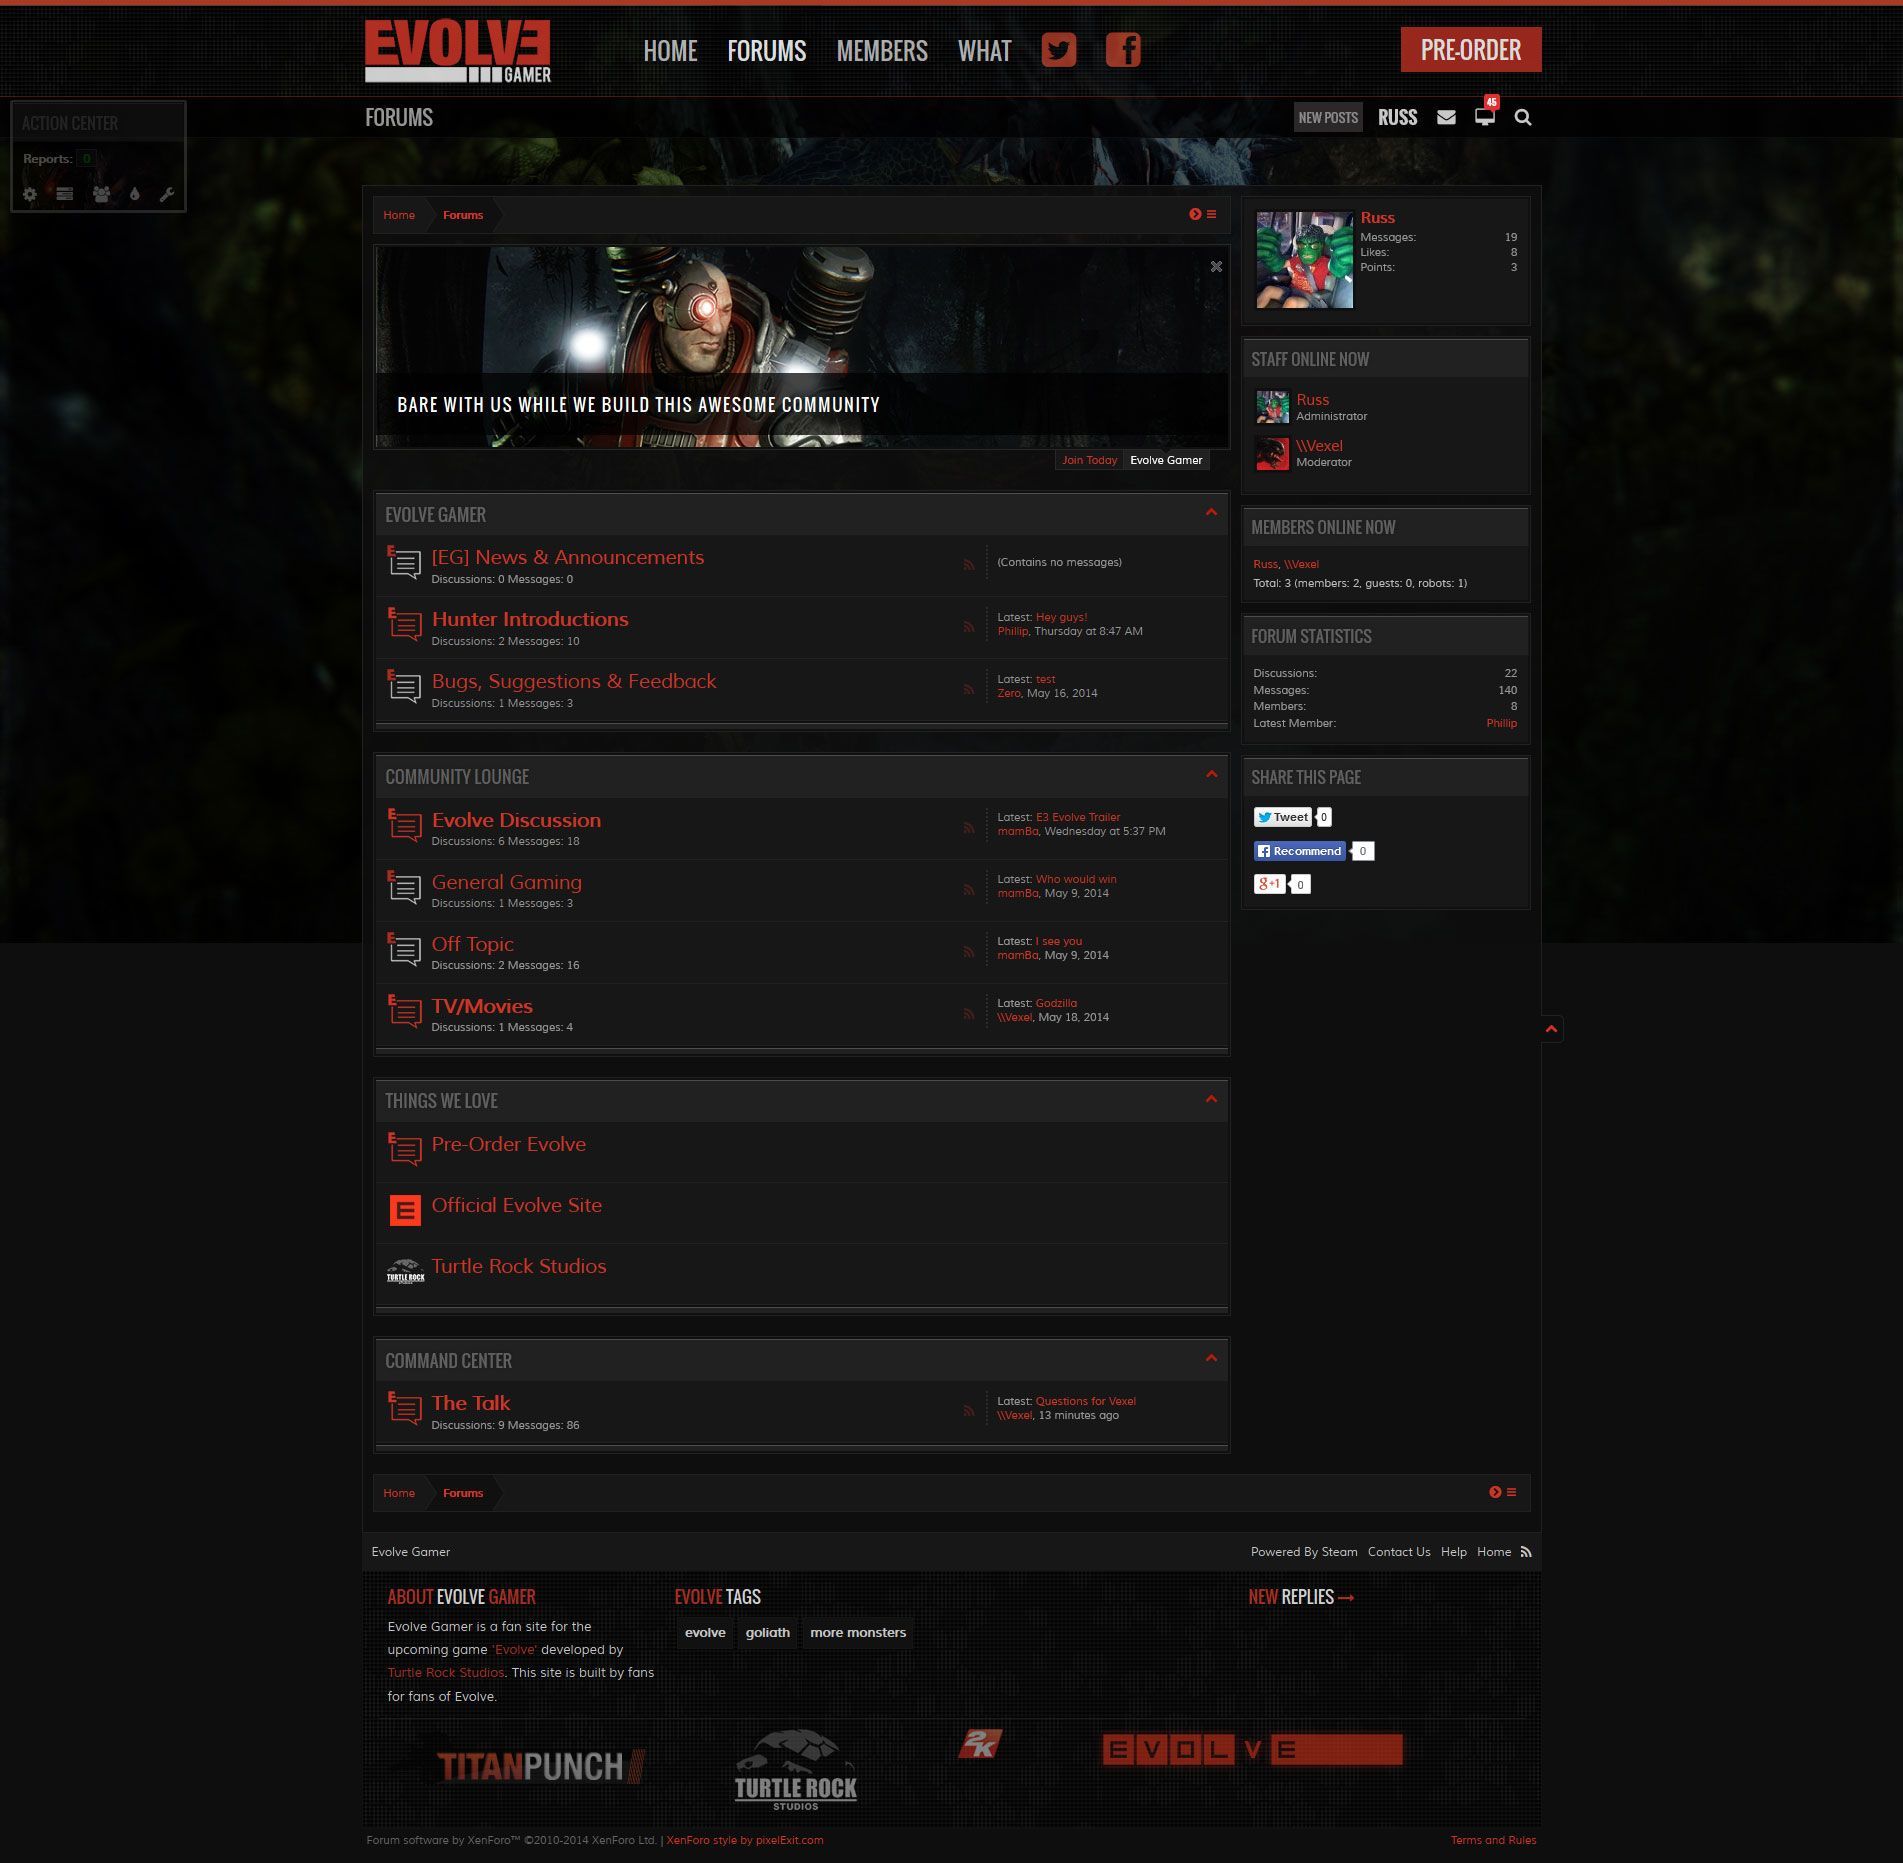Open the Twitter icon in the header
Screen dimensions: 1903x1863
tap(1059, 50)
